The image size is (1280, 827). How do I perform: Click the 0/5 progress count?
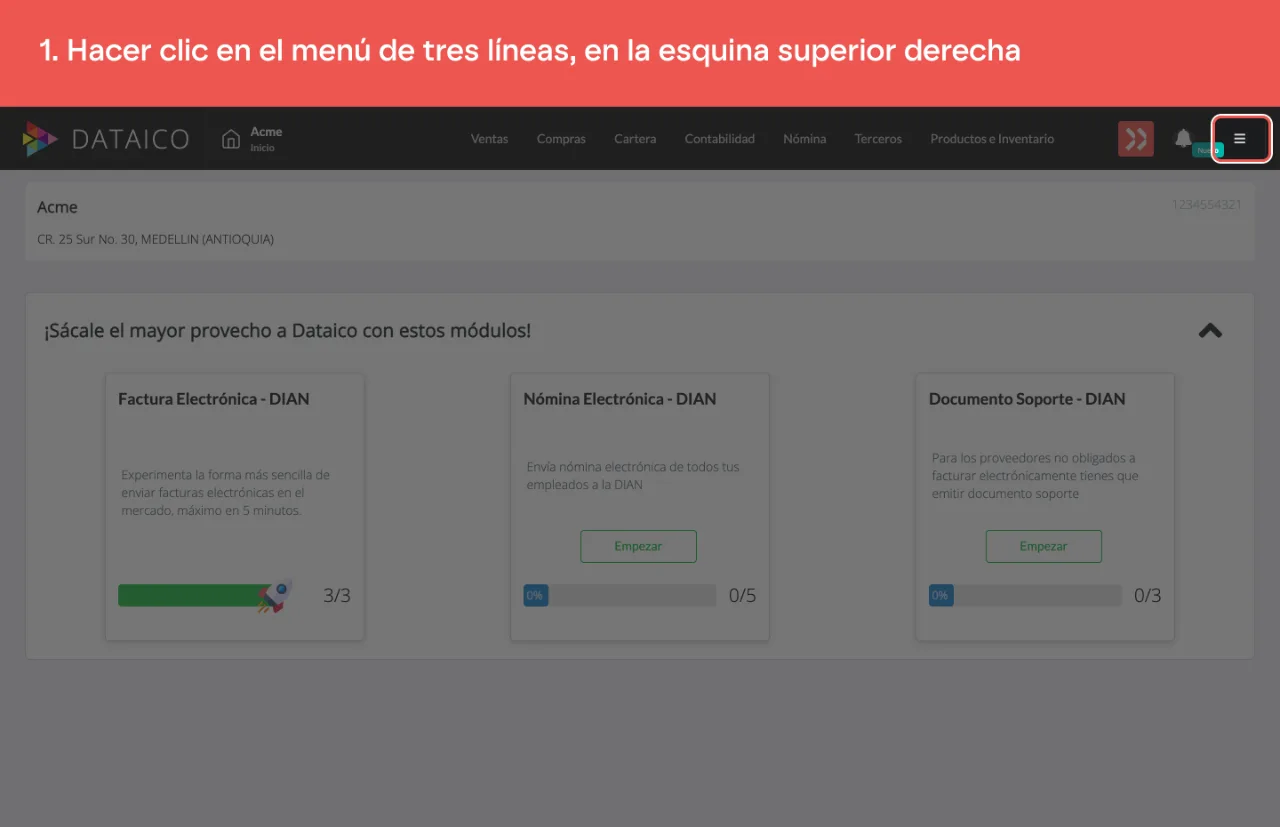point(743,596)
